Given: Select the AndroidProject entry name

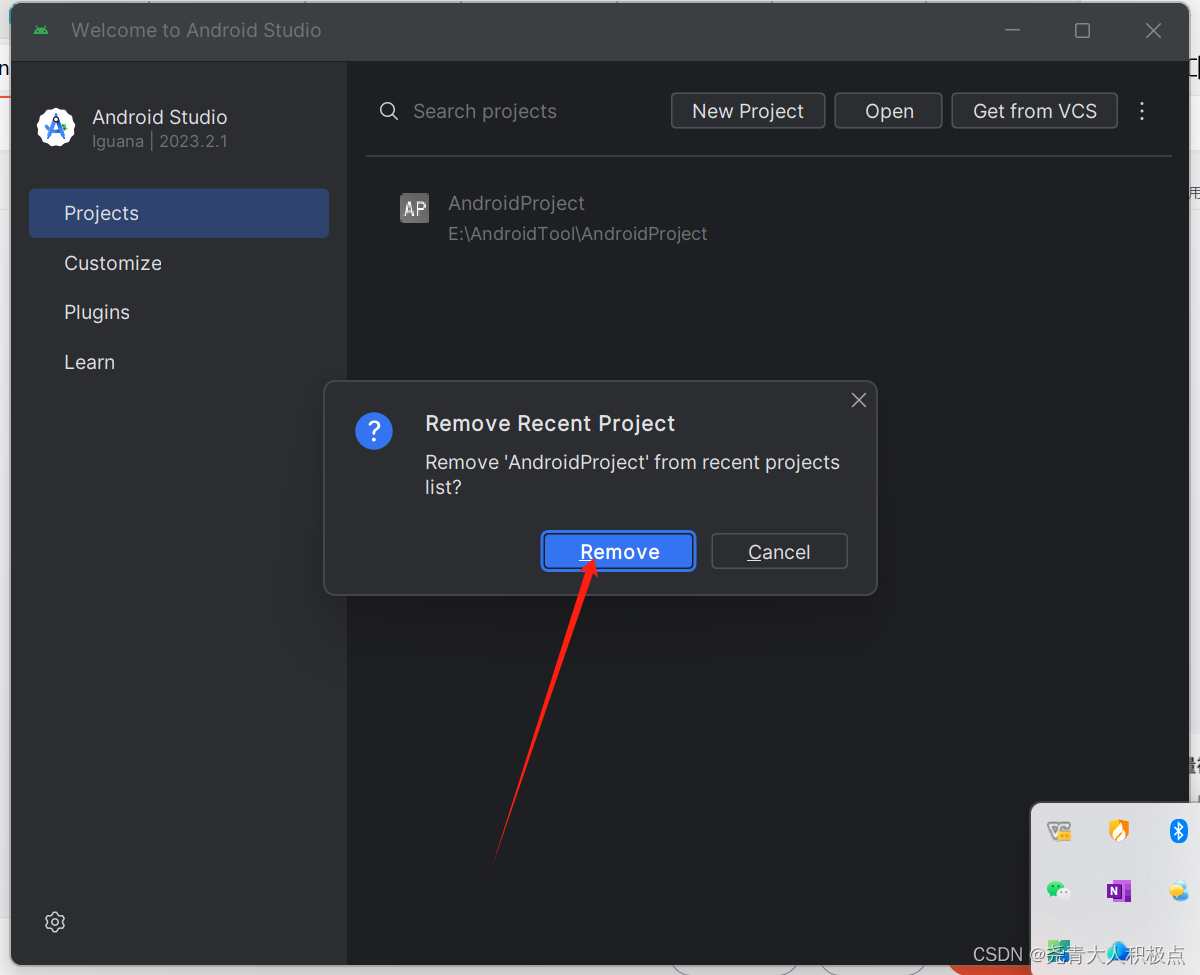Looking at the screenshot, I should coord(516,203).
